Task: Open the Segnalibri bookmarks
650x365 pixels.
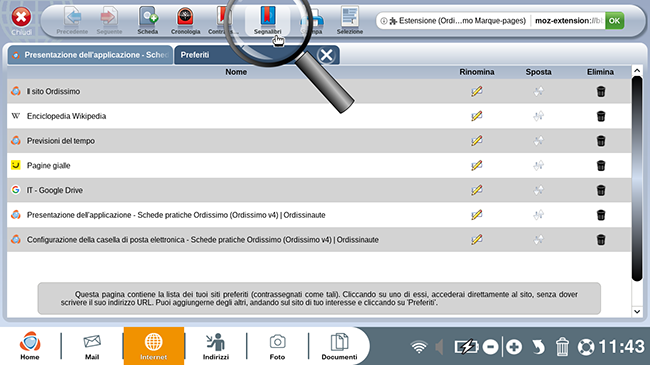Action: coord(268,20)
